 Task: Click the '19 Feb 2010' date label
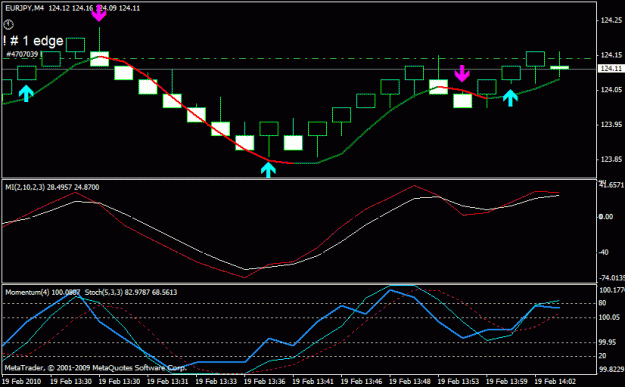coord(21,381)
